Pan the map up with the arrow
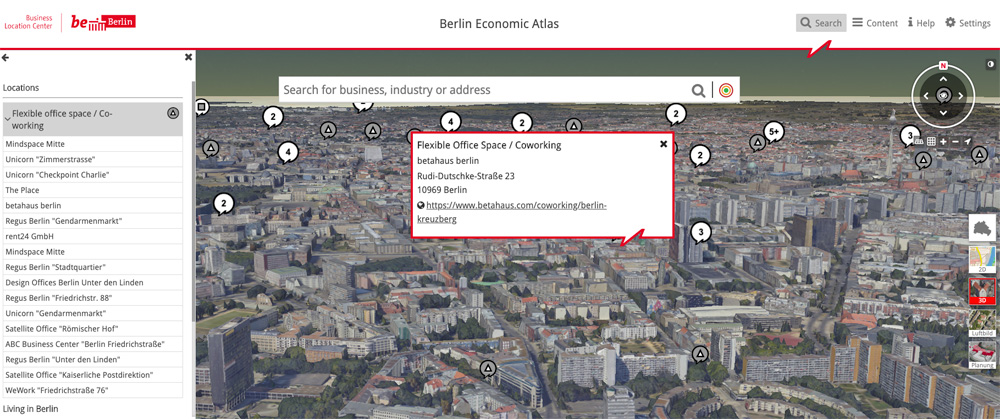1000x419 pixels. click(943, 79)
